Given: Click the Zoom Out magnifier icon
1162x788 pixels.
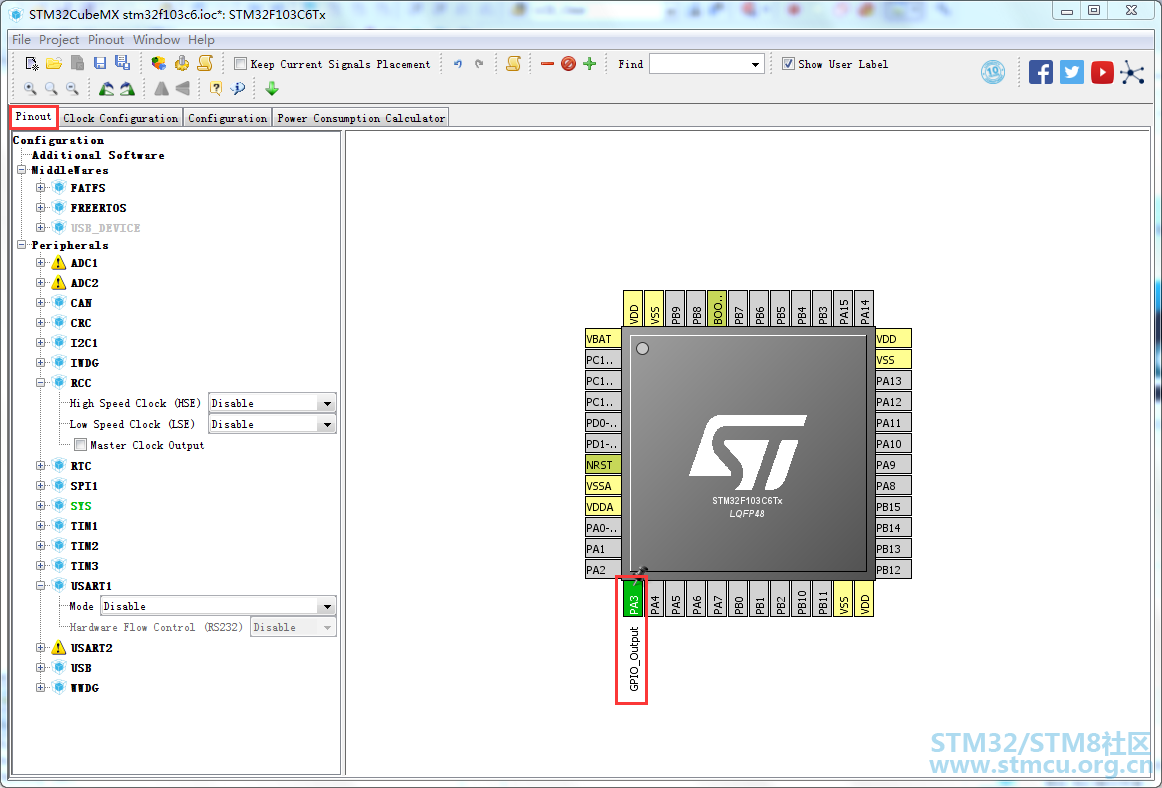Looking at the screenshot, I should point(72,88).
